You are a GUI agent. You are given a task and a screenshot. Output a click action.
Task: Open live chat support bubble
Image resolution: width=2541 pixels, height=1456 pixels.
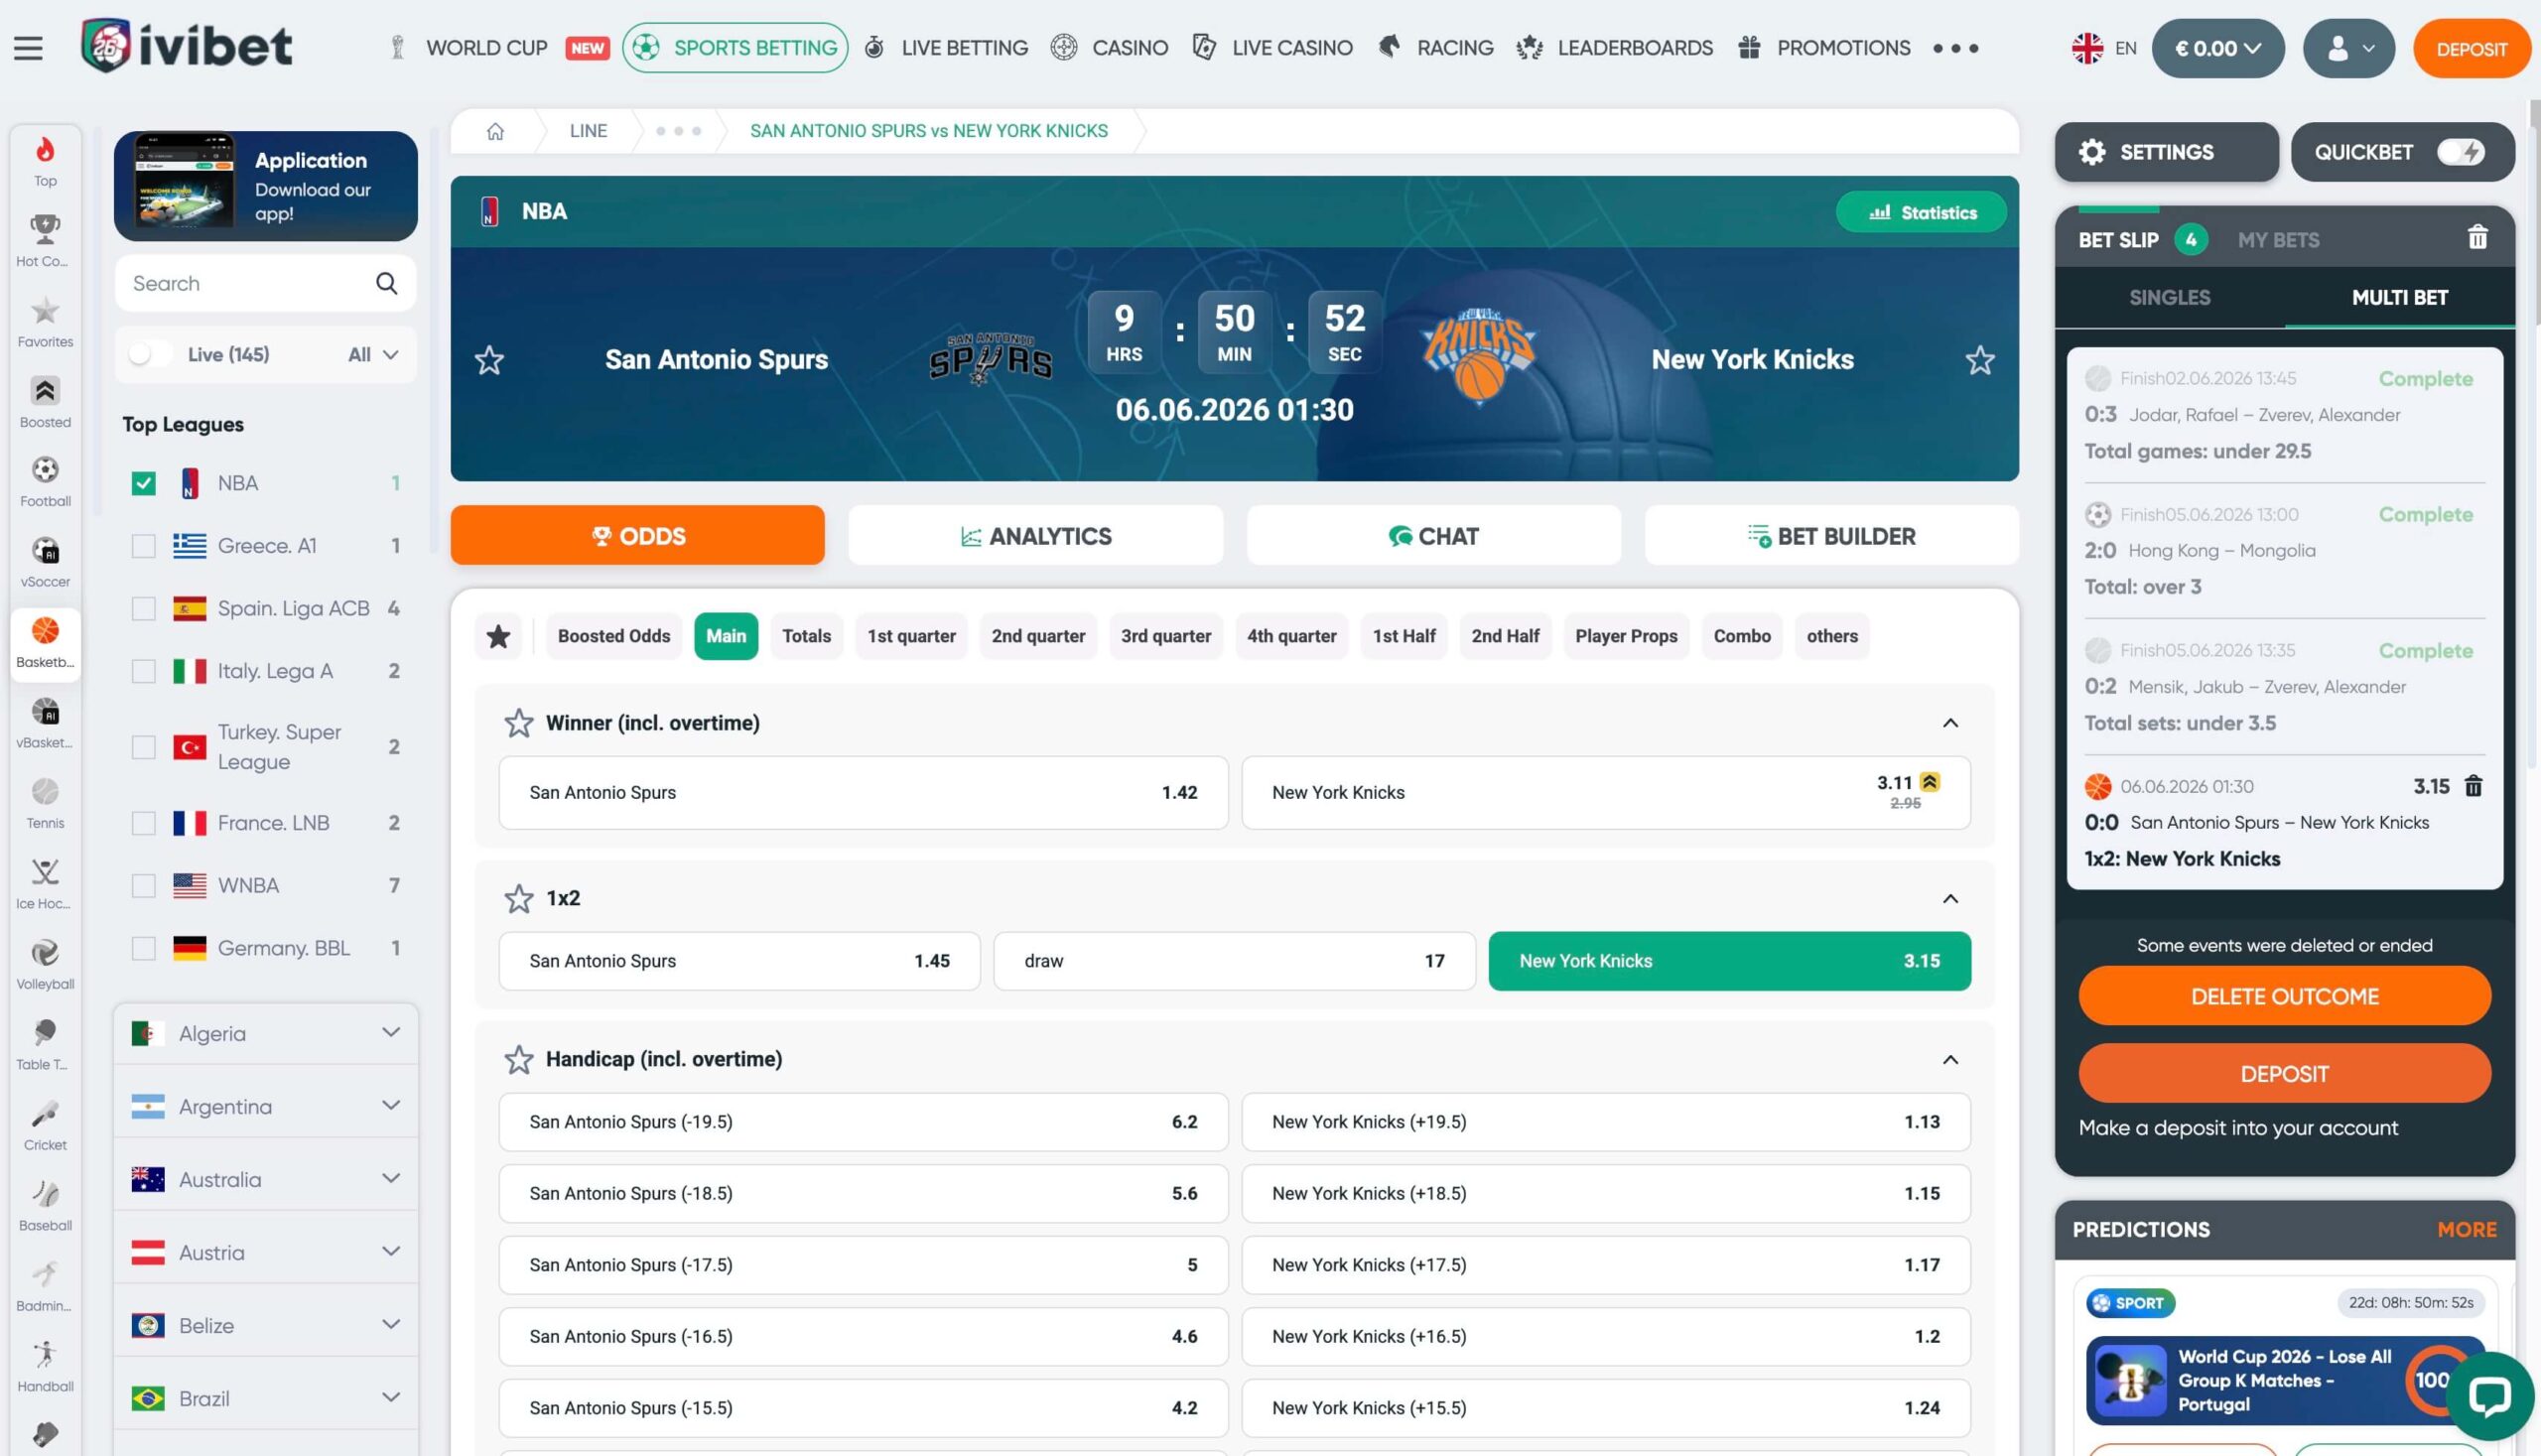(x=2489, y=1396)
